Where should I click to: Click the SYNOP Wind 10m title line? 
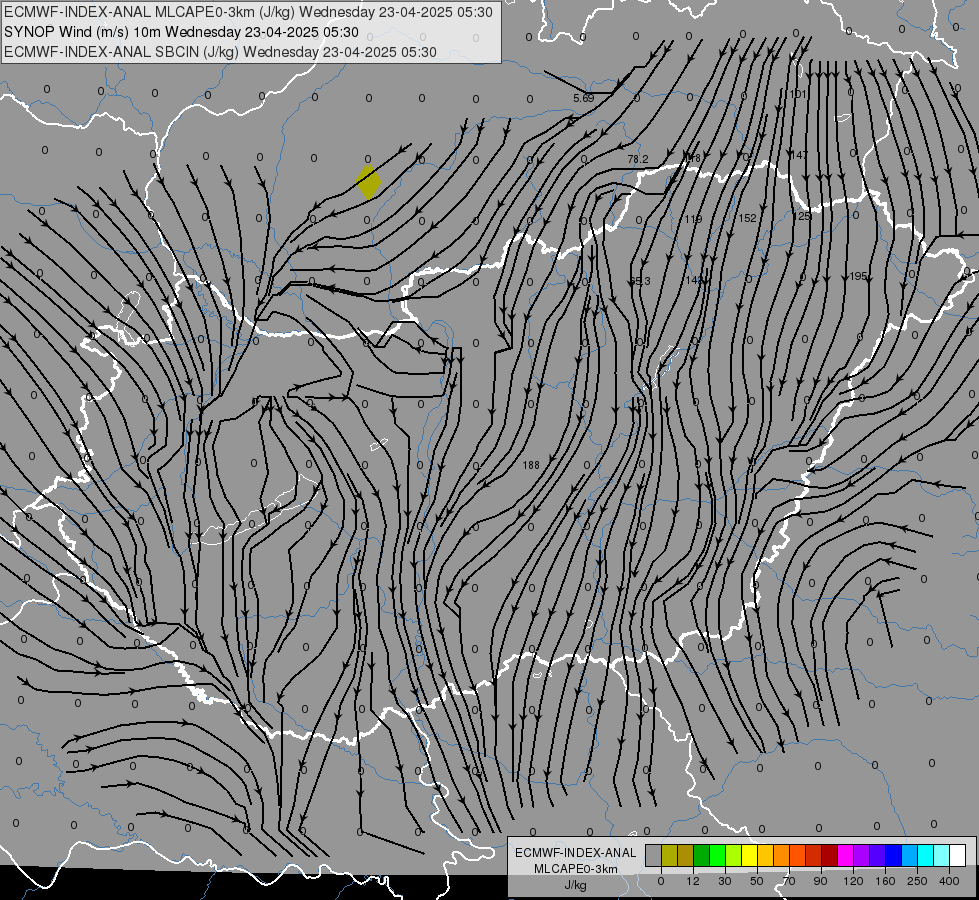tap(181, 32)
